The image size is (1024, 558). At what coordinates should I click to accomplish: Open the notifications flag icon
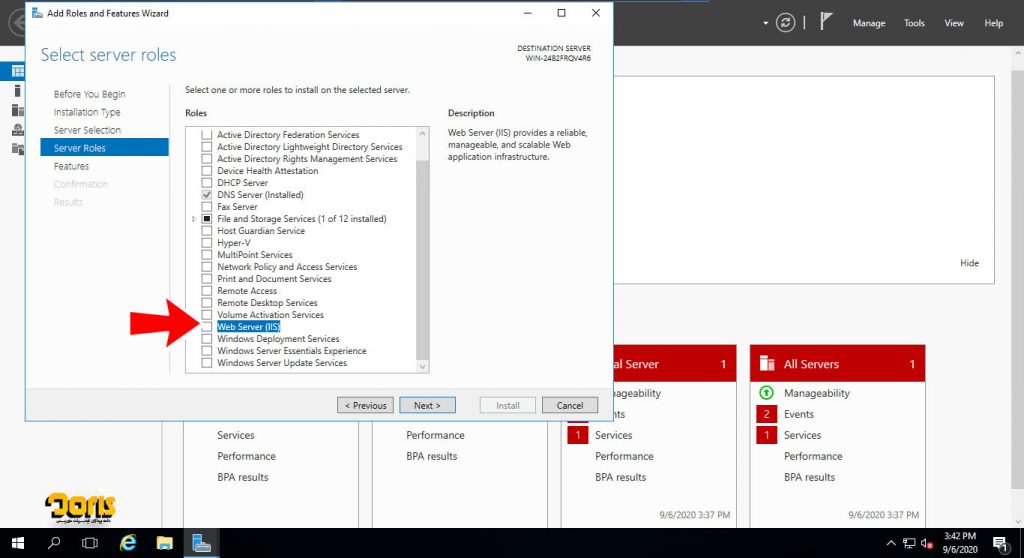pyautogui.click(x=826, y=22)
